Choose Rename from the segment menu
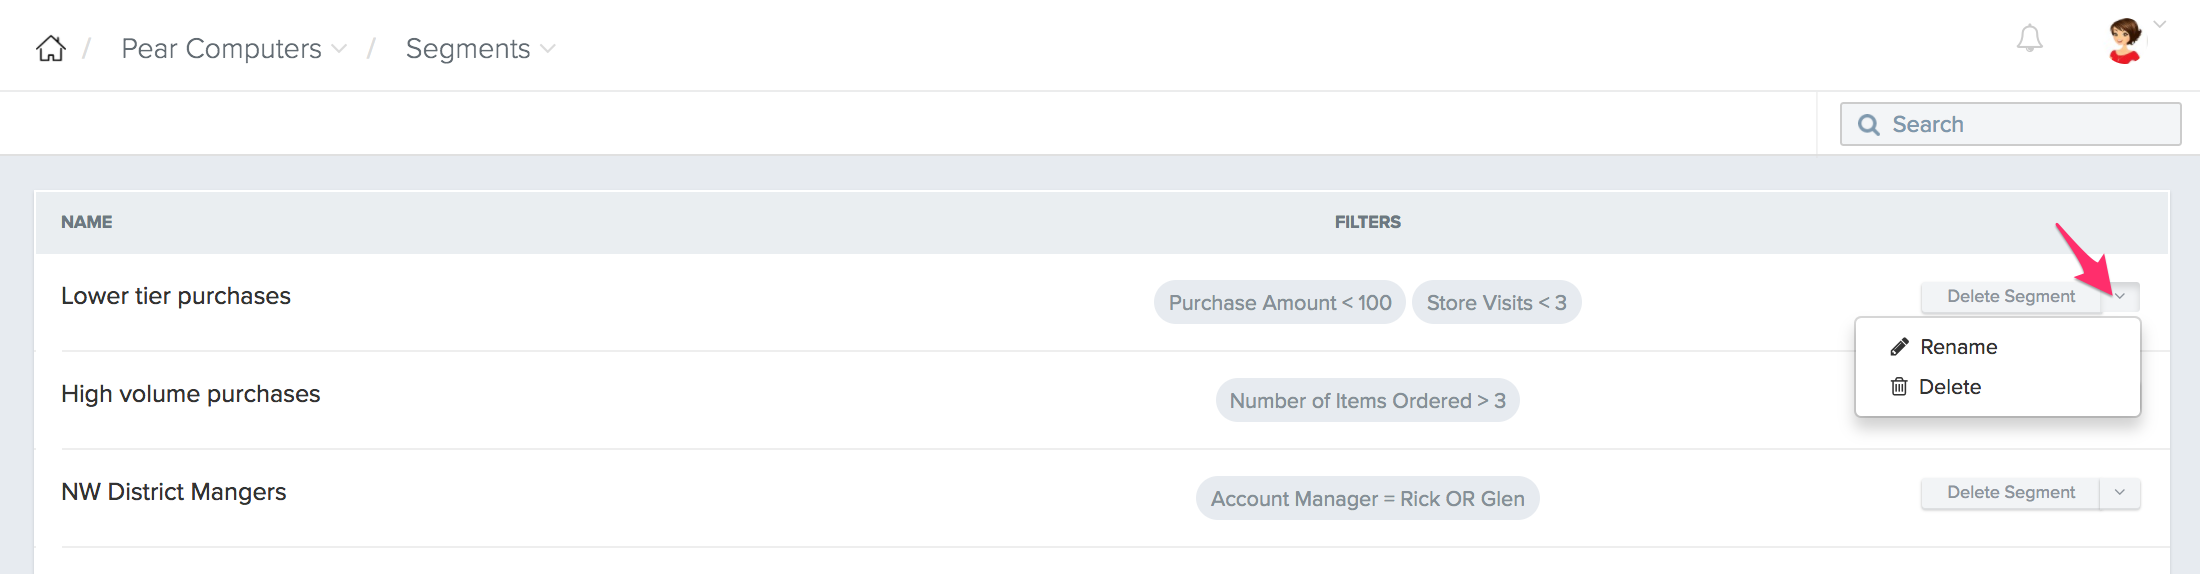The height and width of the screenshot is (574, 2200). 1957,347
